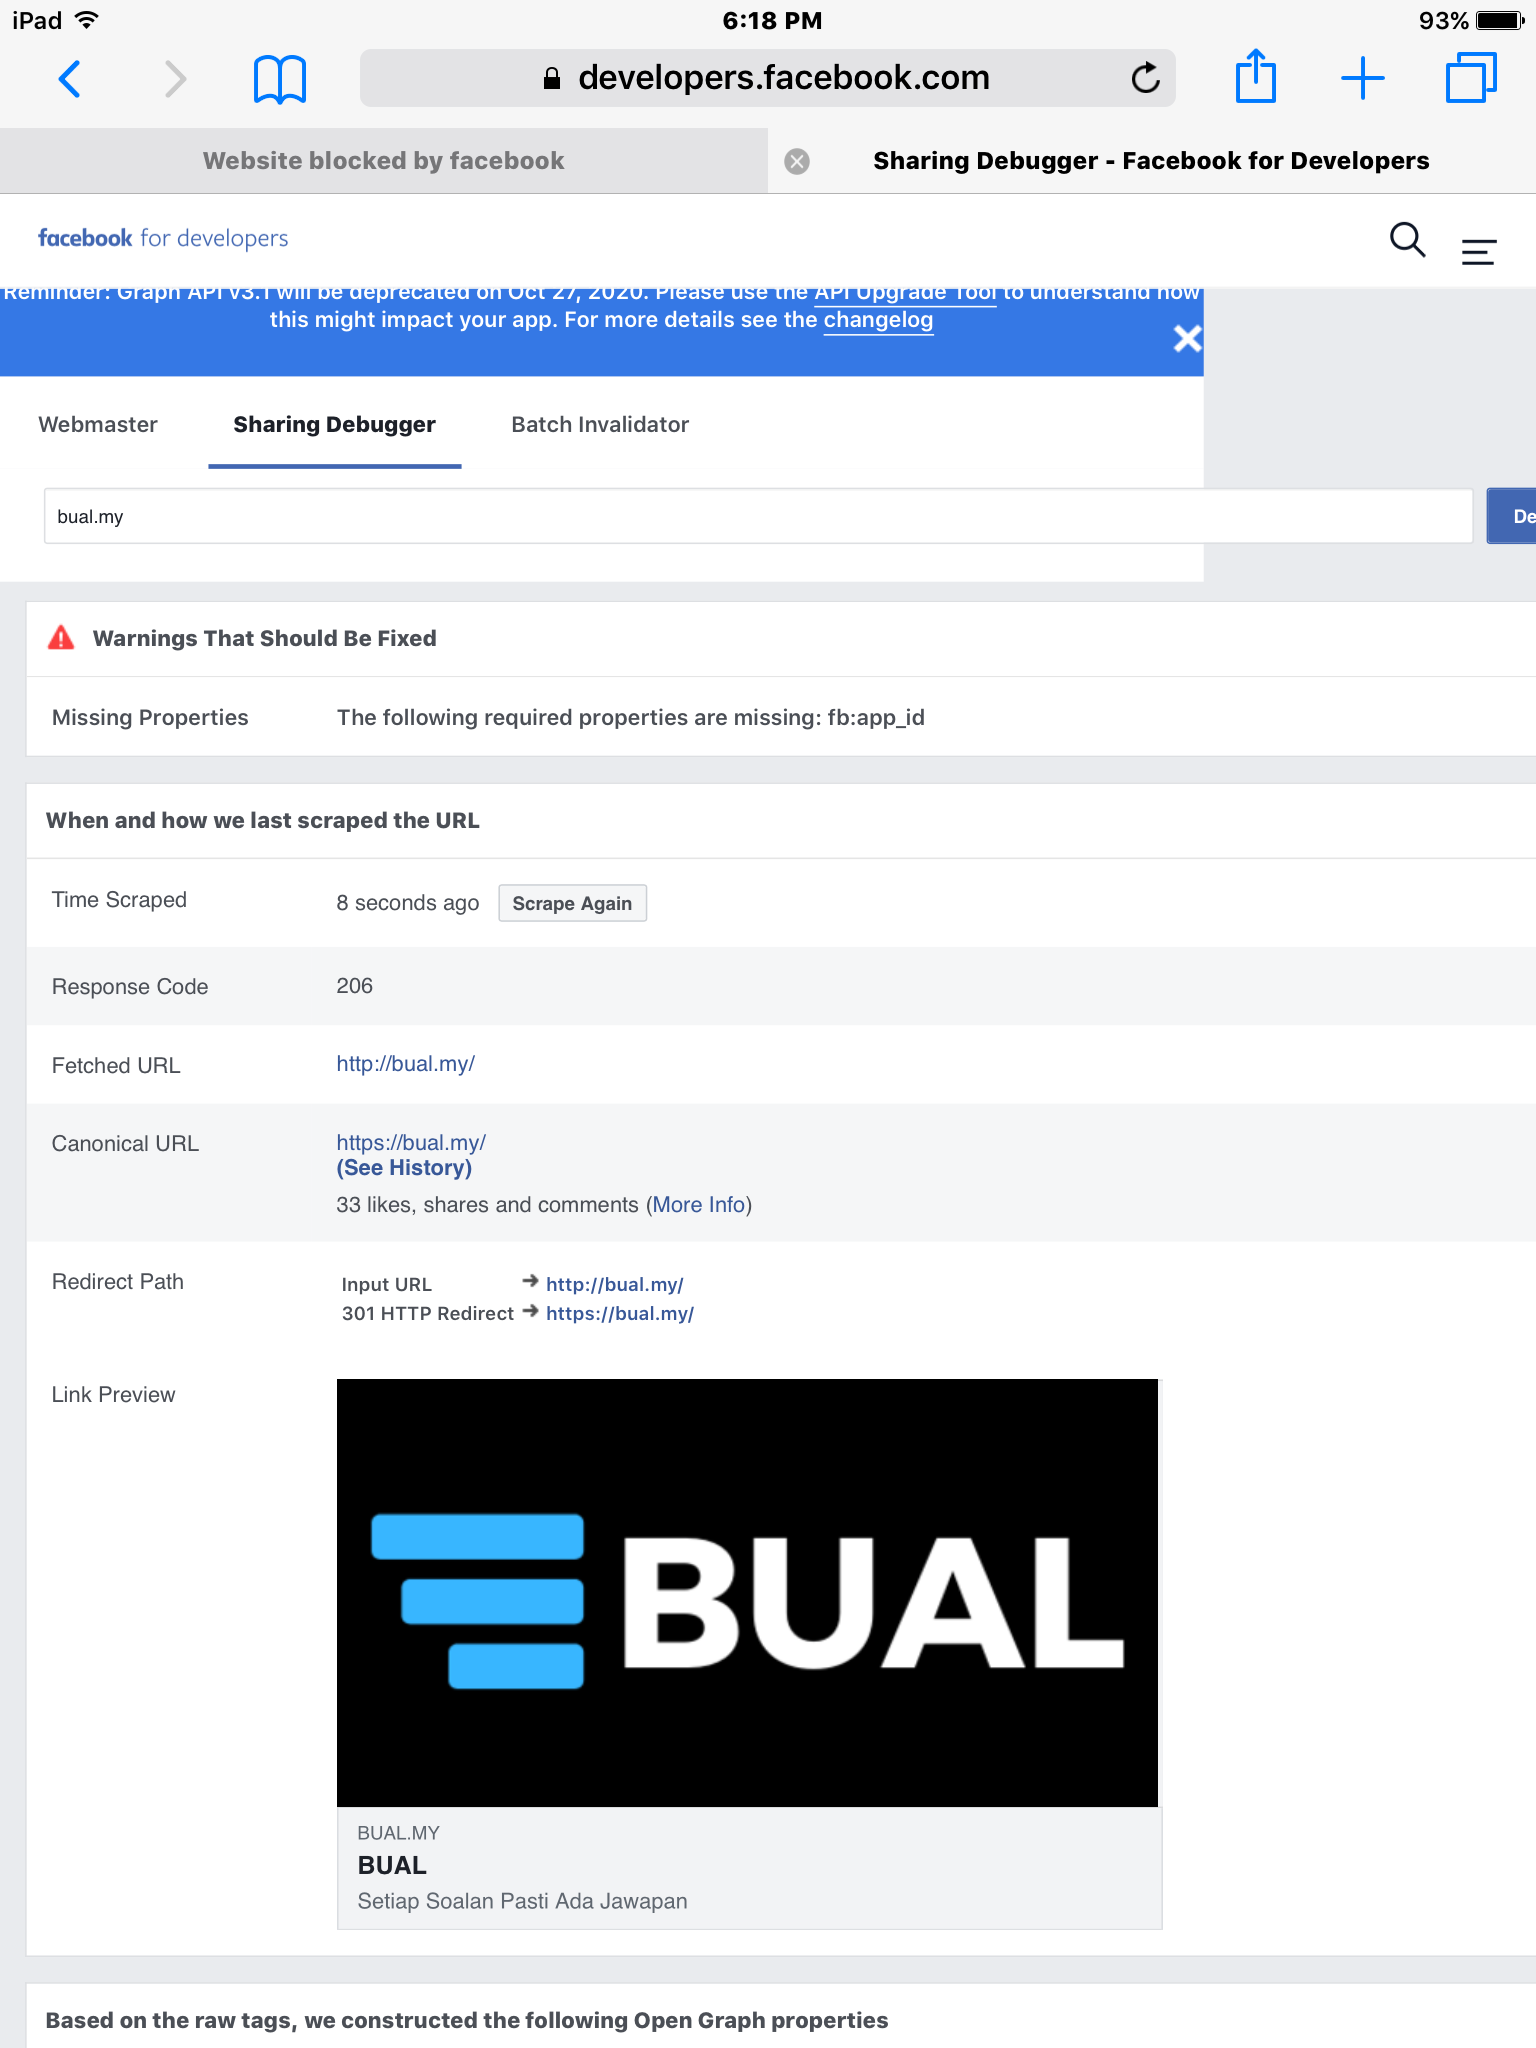Dismiss the blue Graph API reminder banner
Screen dimensions: 1536x2048
click(x=1187, y=339)
